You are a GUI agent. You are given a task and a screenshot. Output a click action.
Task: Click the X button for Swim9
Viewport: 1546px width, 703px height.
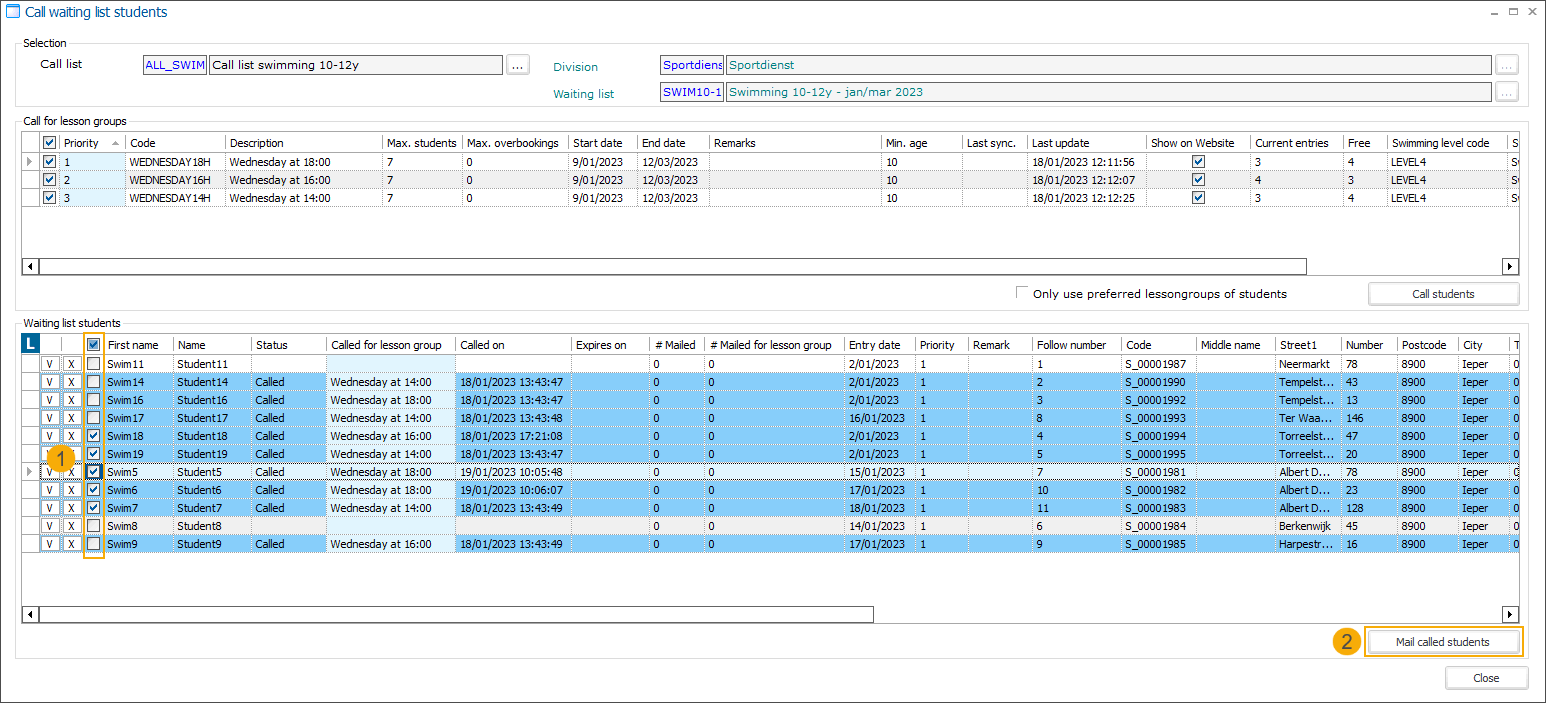click(x=71, y=544)
